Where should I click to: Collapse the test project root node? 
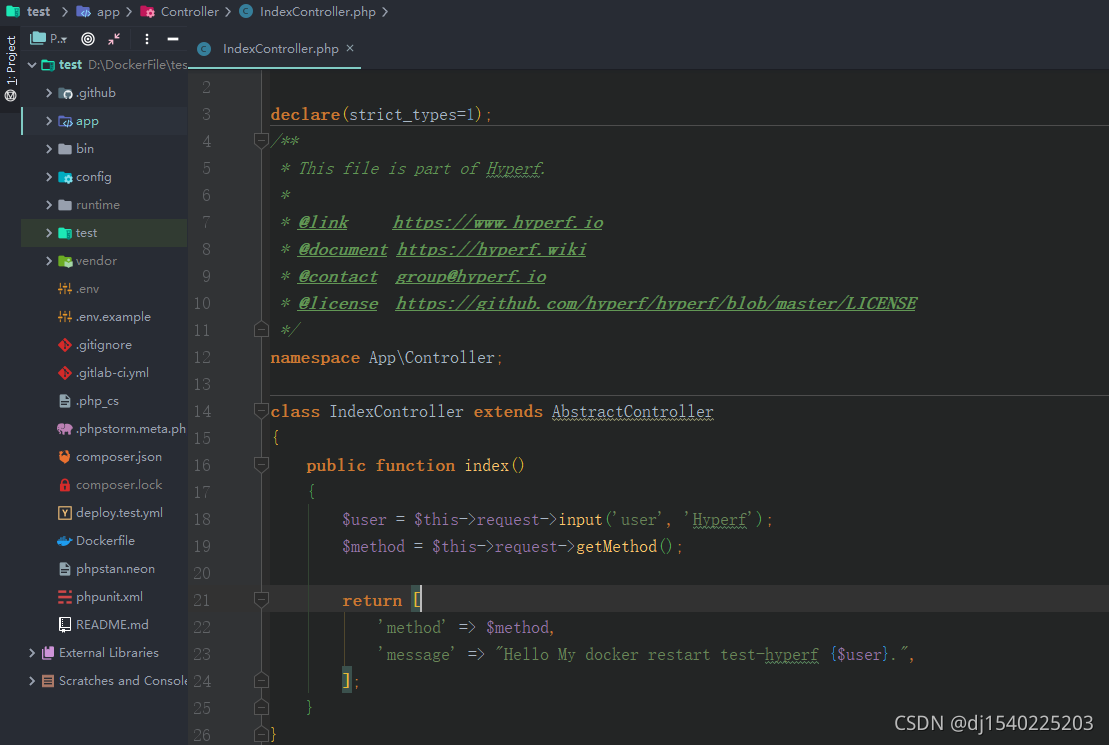click(x=32, y=64)
